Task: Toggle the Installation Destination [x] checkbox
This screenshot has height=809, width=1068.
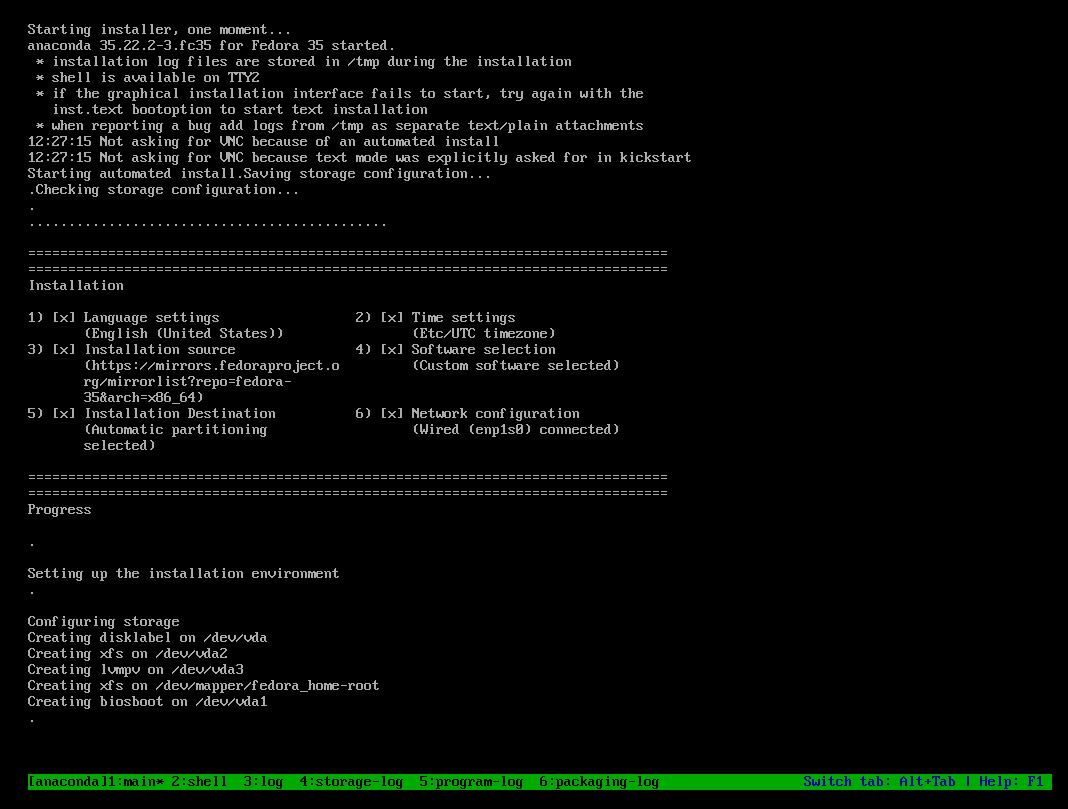Action: [64, 413]
